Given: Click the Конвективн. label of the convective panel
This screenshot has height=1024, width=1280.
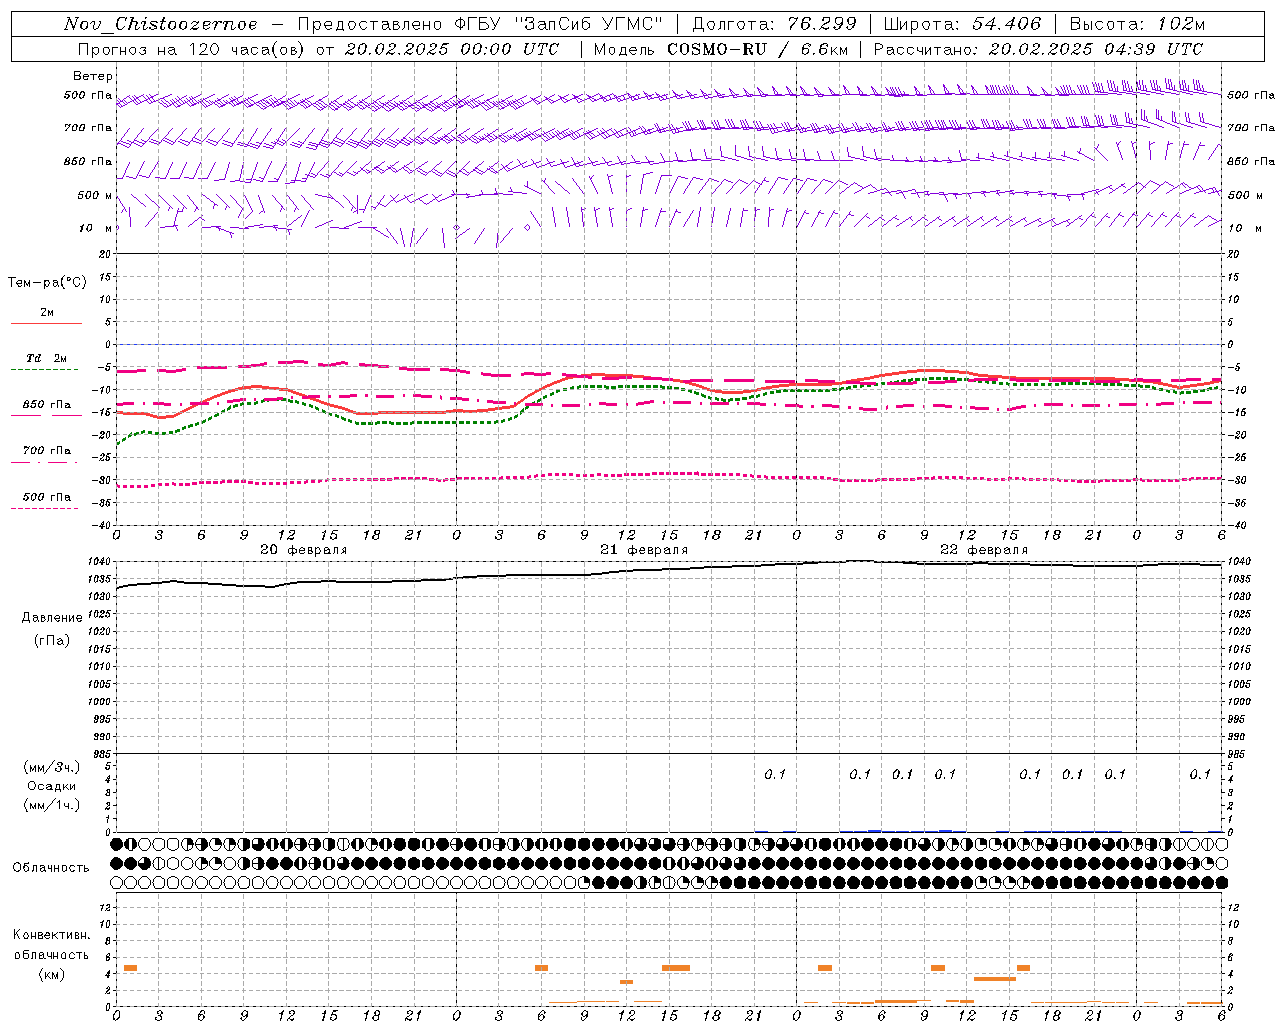Looking at the screenshot, I should [52, 935].
